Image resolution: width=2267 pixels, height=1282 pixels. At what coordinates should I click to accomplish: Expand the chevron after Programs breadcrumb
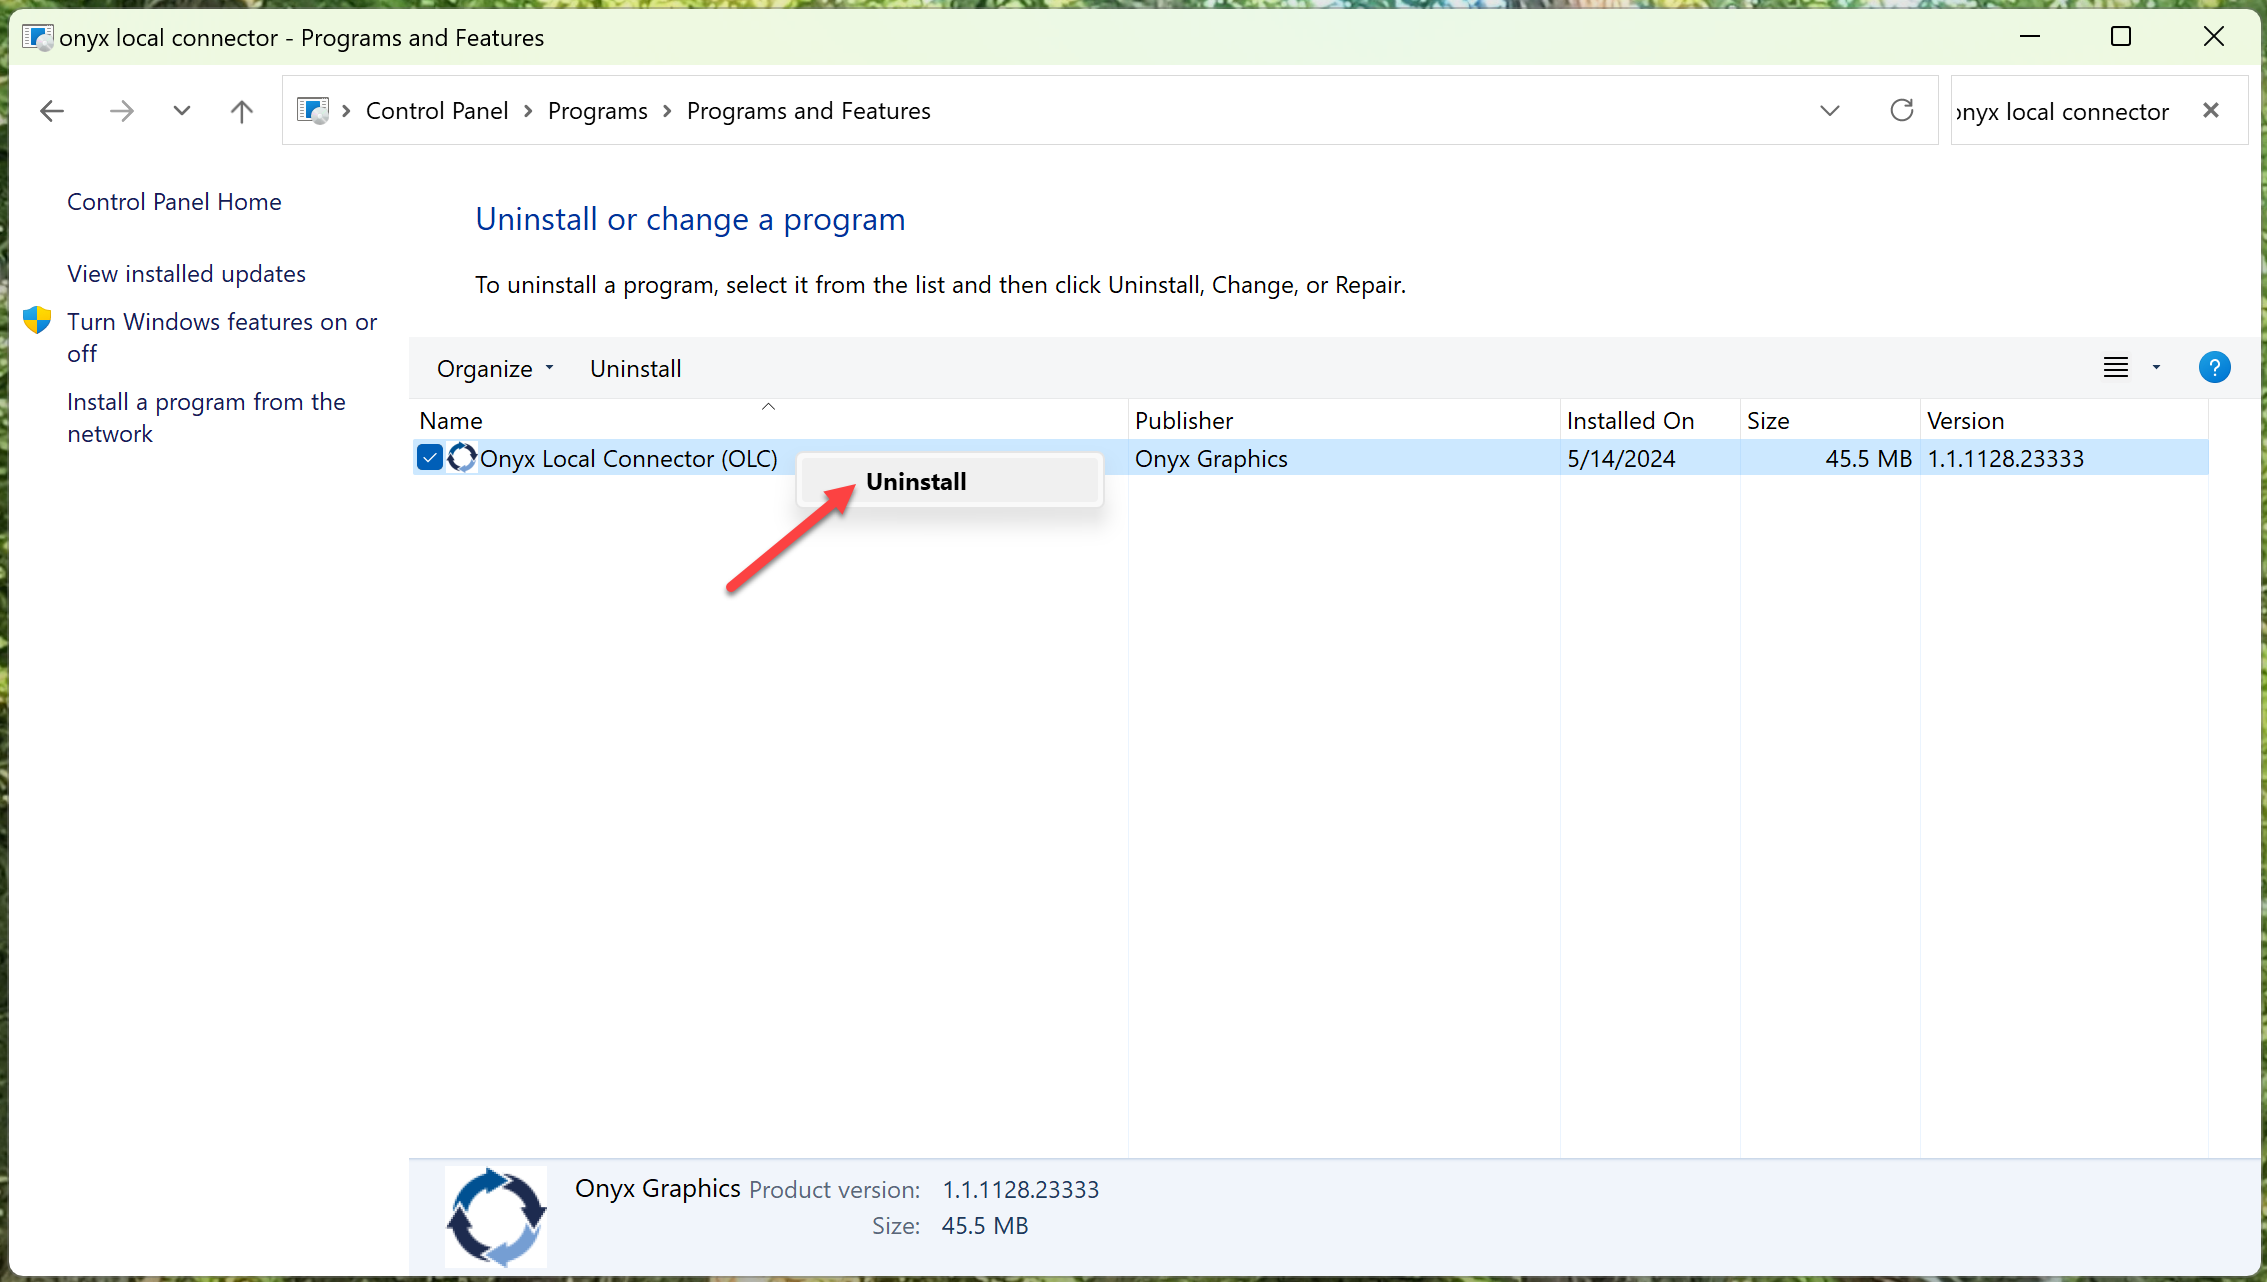tap(667, 111)
